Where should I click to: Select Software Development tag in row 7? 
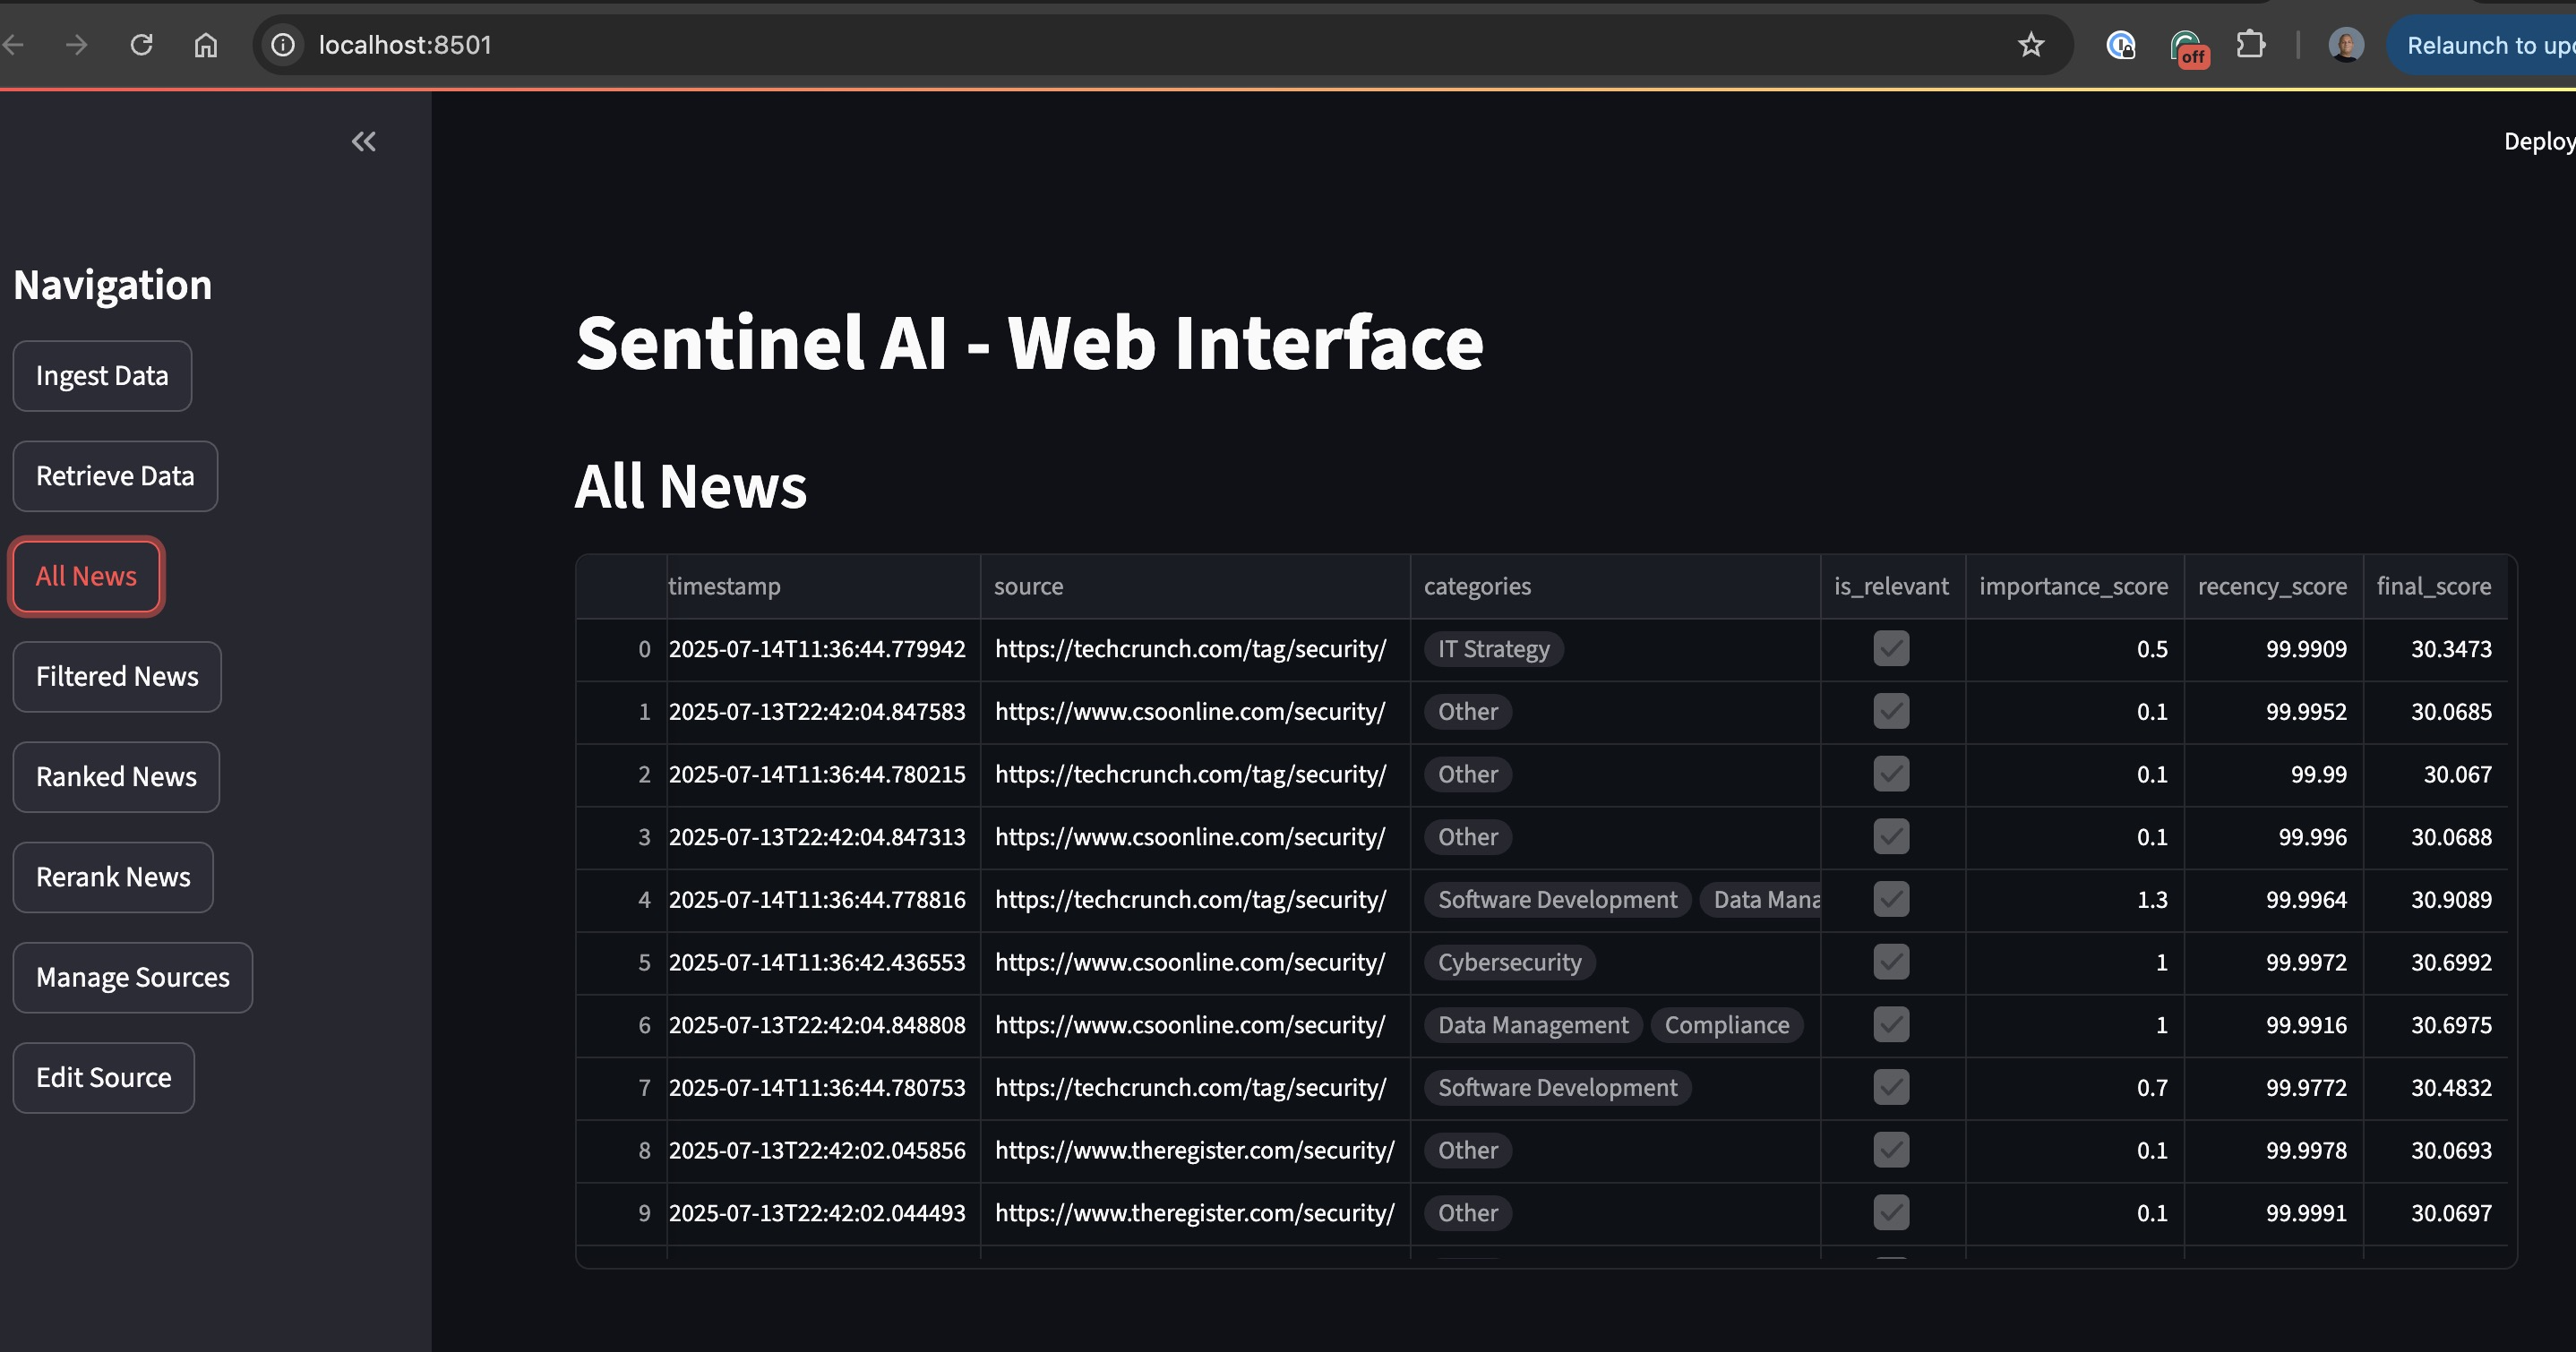[x=1558, y=1088]
